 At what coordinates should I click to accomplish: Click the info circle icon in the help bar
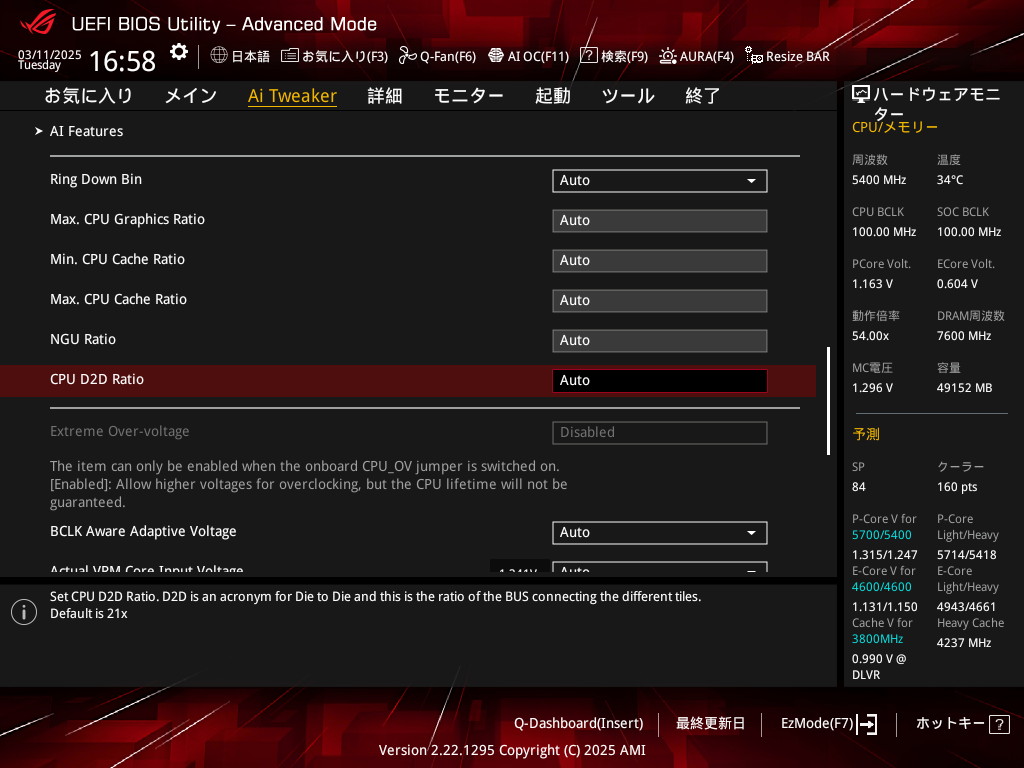tap(24, 612)
